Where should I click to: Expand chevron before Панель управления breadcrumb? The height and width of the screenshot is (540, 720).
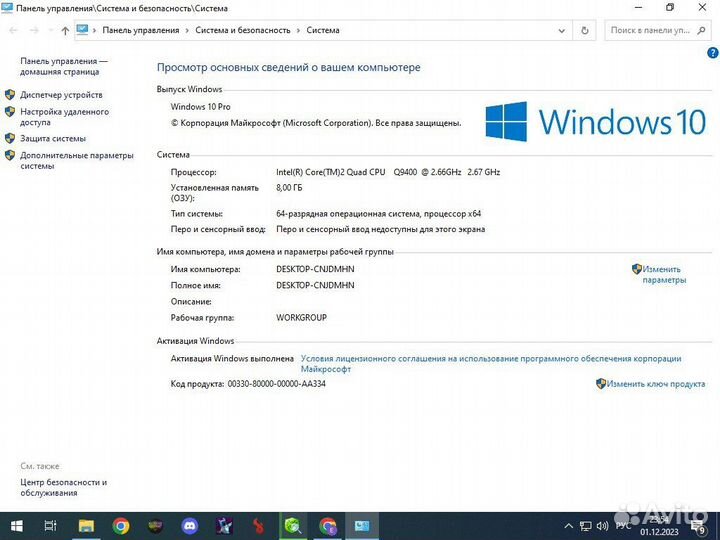point(95,31)
